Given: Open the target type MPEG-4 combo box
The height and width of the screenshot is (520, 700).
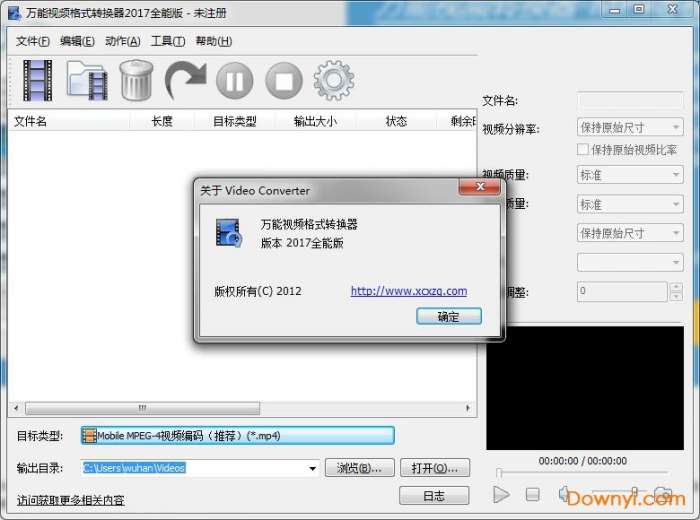Looking at the screenshot, I should click(x=238, y=436).
